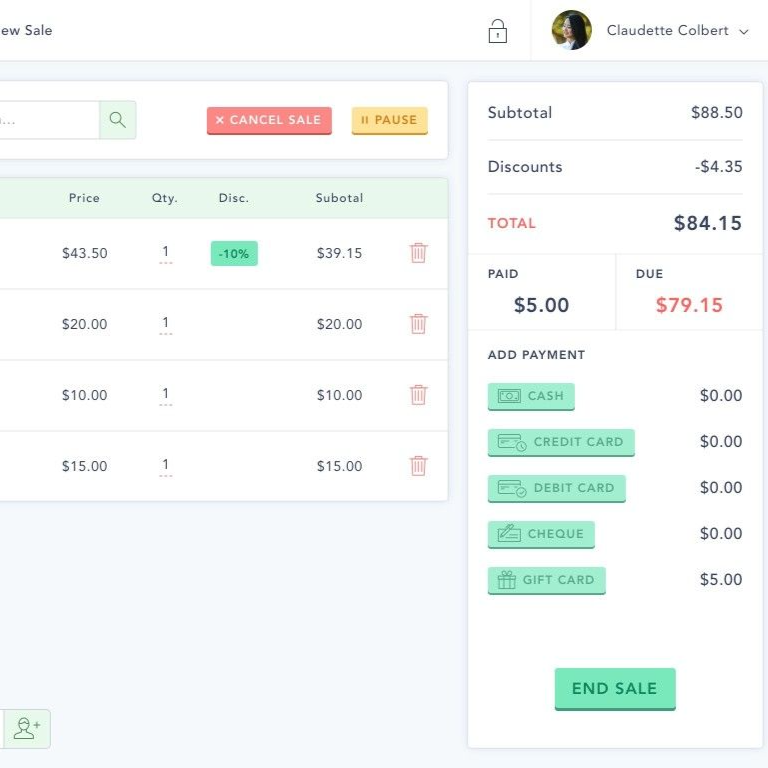Click the $0.00 debit card amount
The image size is (768, 768).
[721, 487]
